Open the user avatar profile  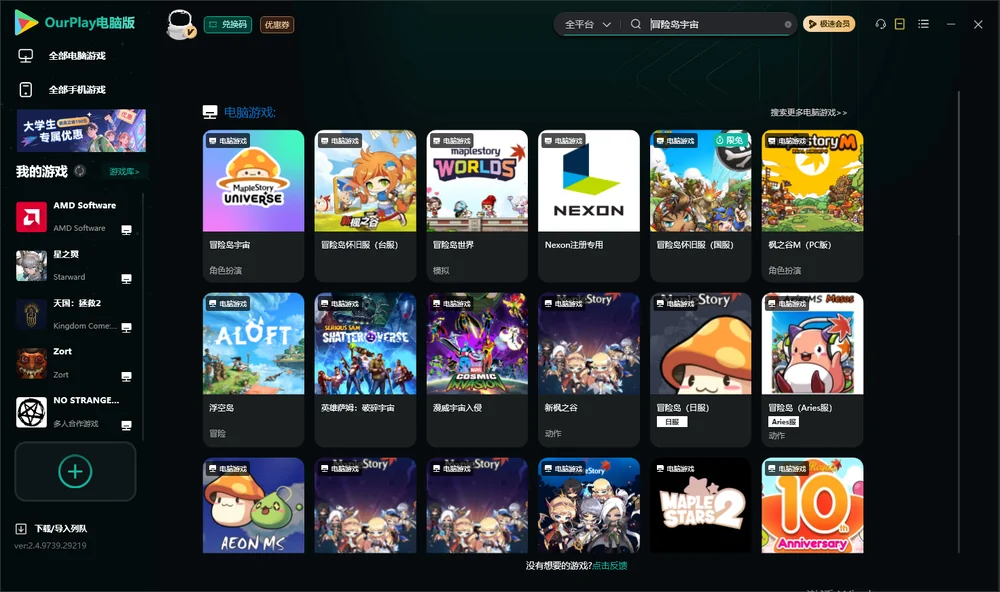[180, 24]
